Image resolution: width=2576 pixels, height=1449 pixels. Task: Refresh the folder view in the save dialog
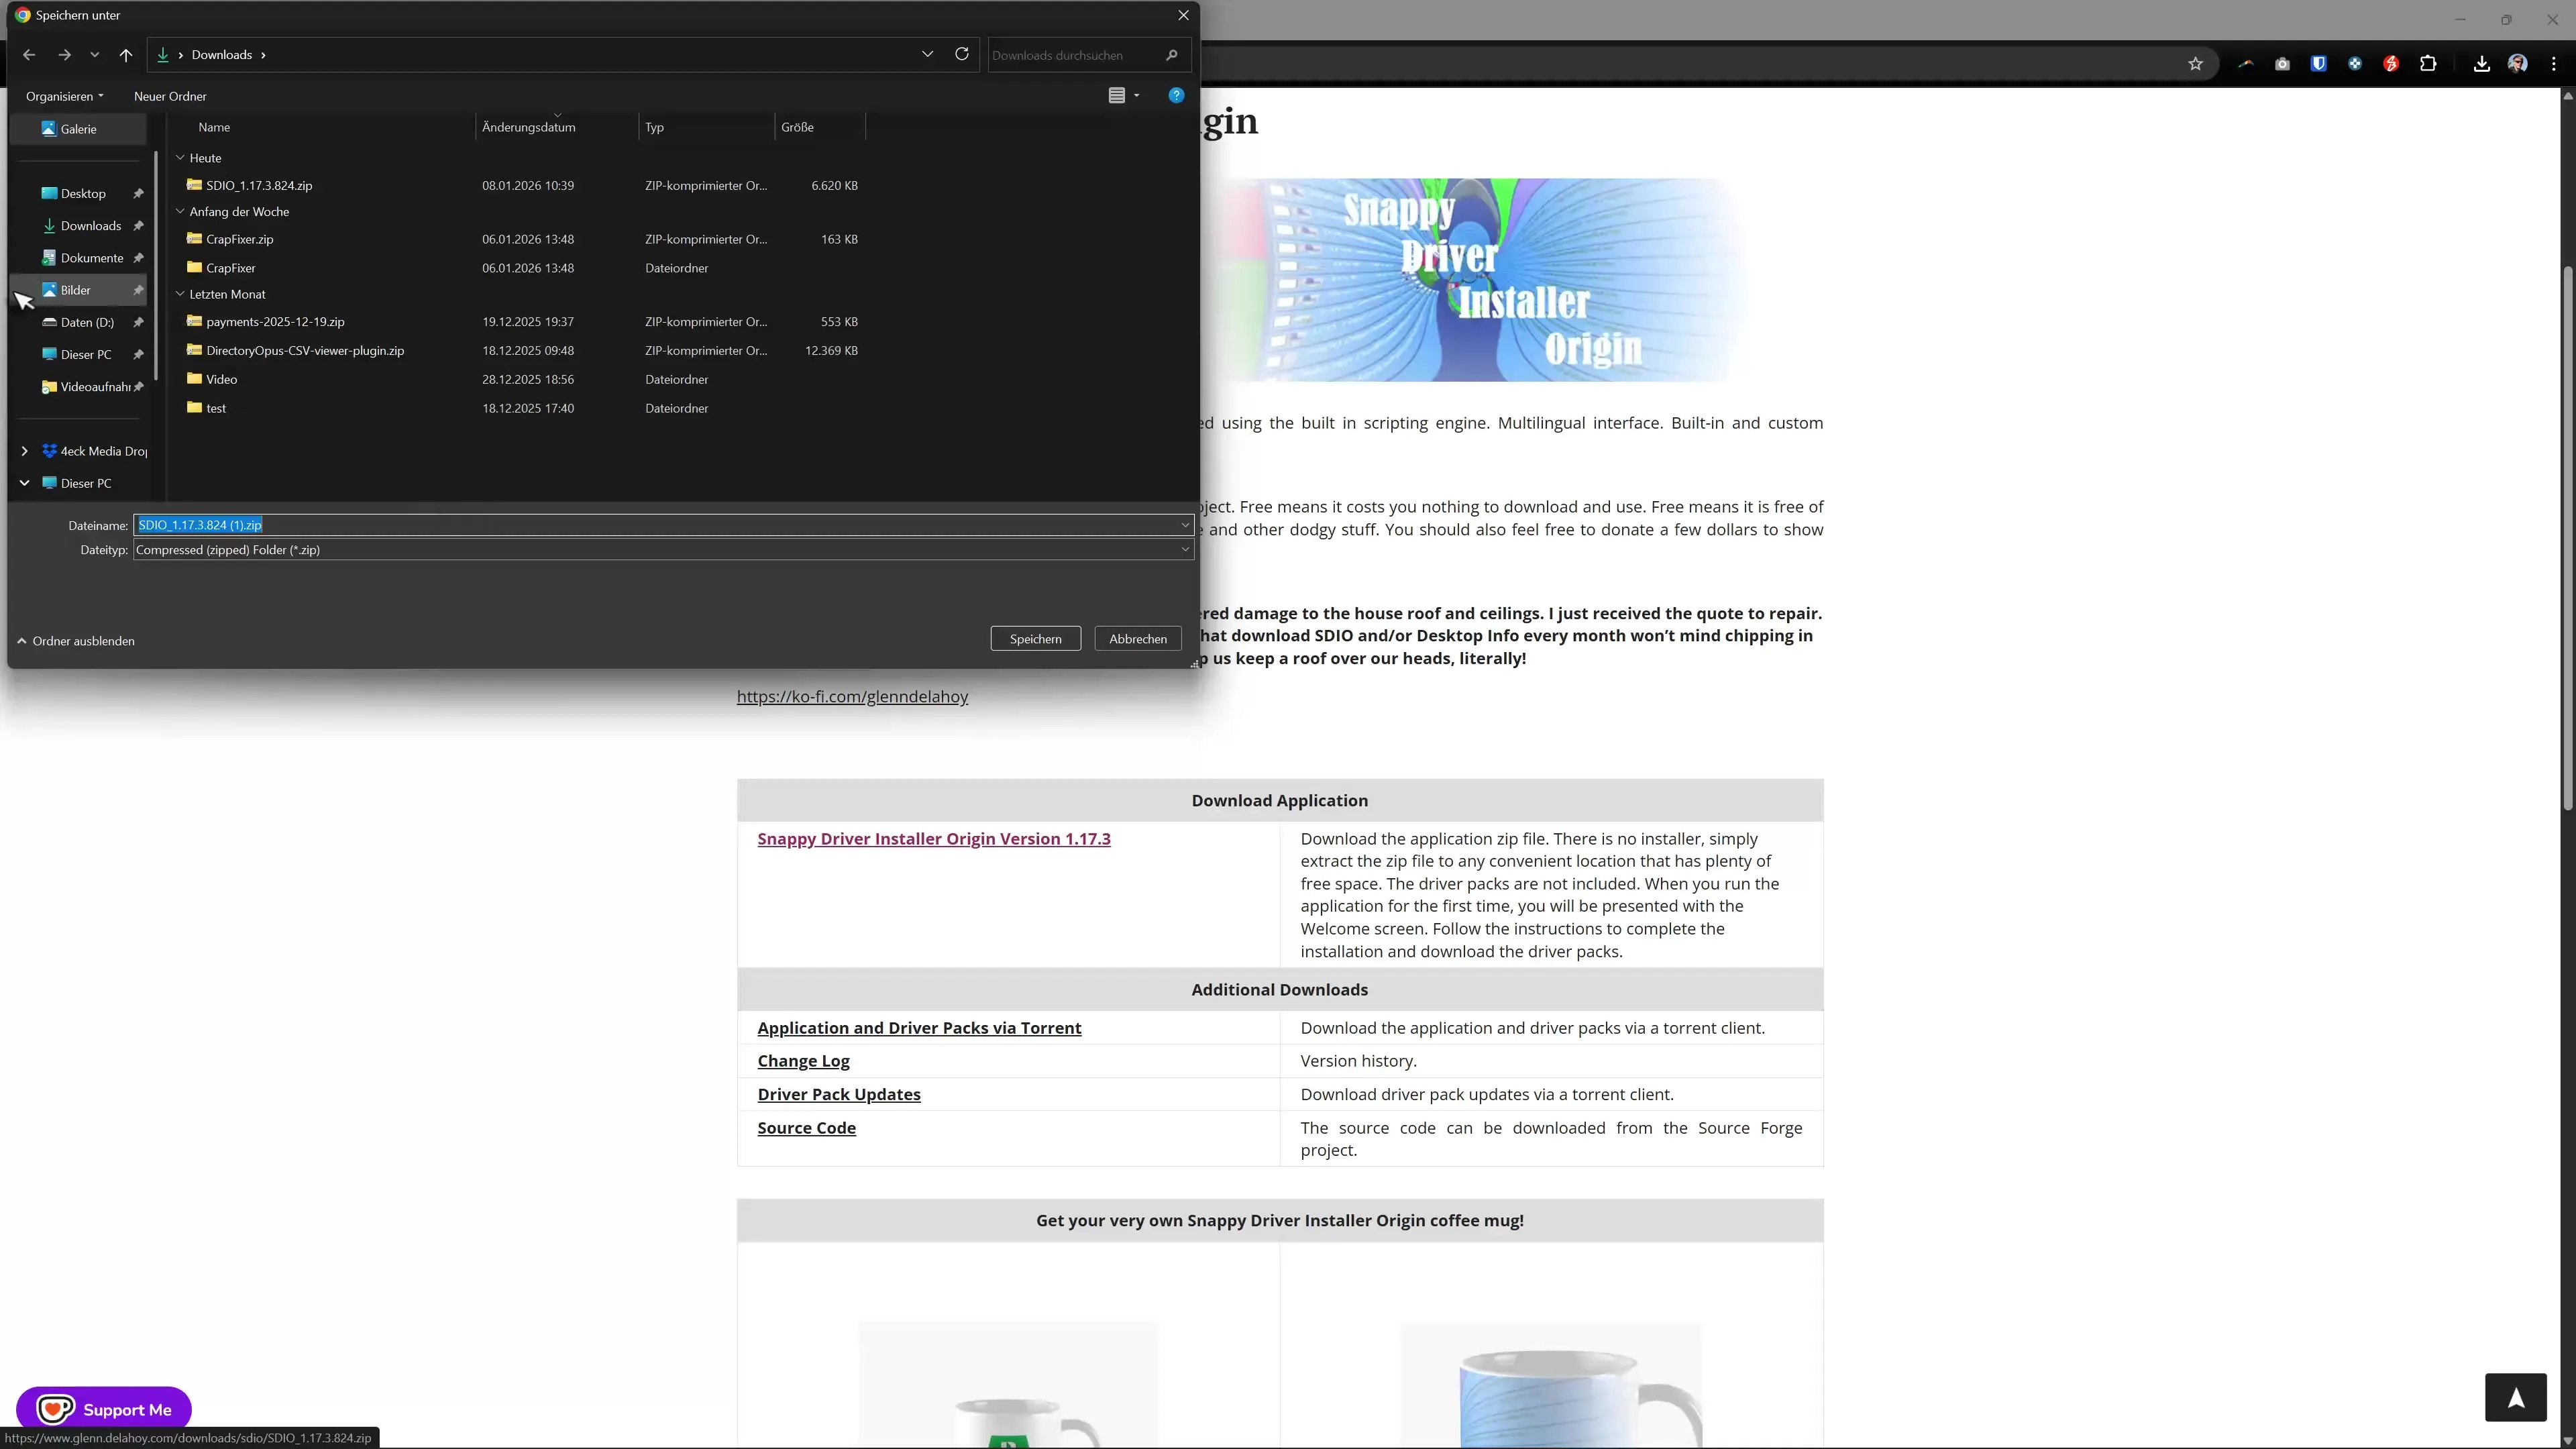coord(961,54)
